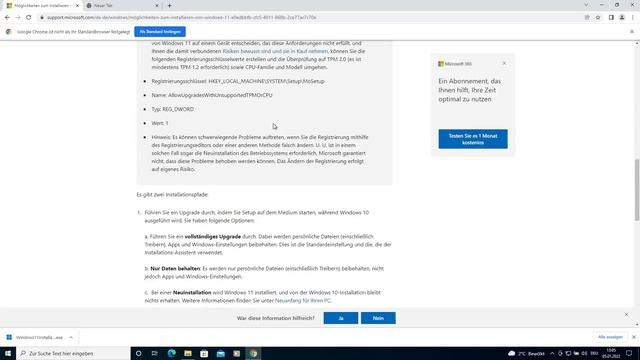Click the browser forward arrow
This screenshot has width=640, height=360.
(18, 18)
